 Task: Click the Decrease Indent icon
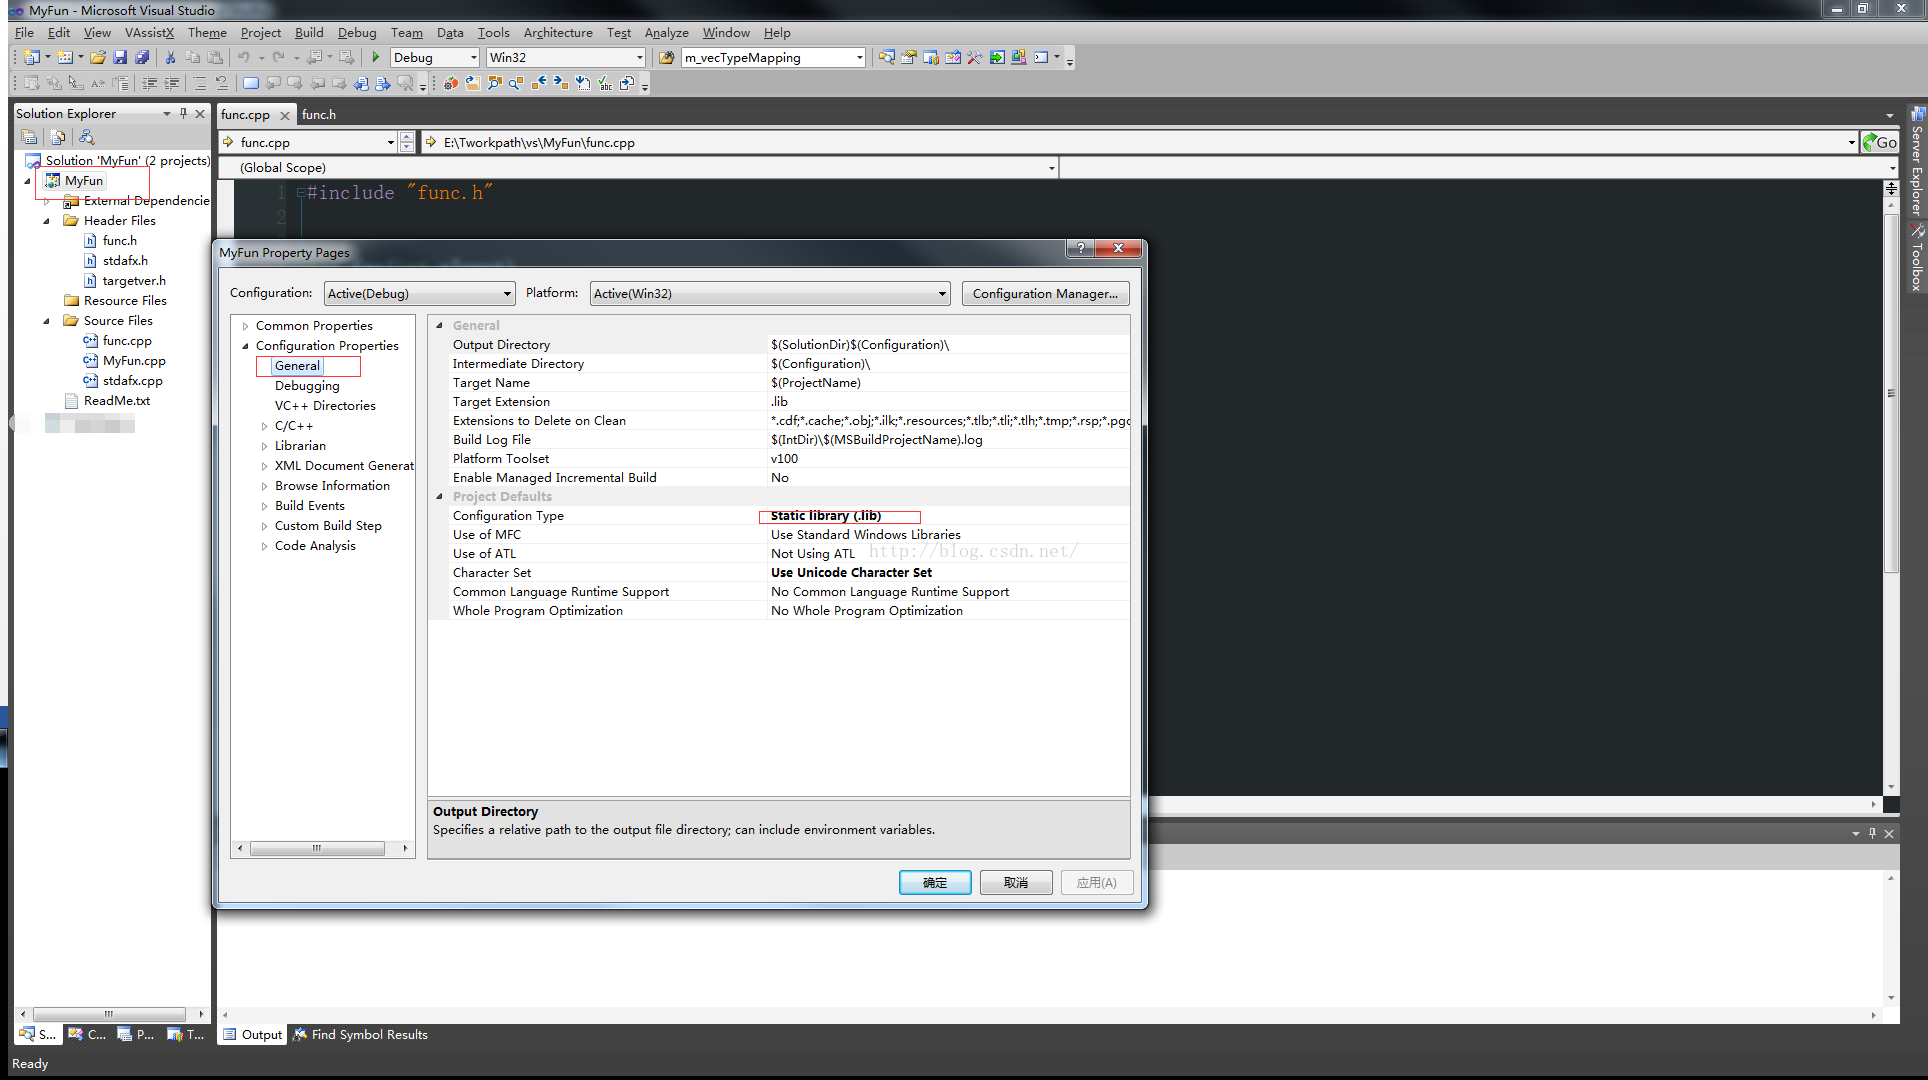point(149,84)
